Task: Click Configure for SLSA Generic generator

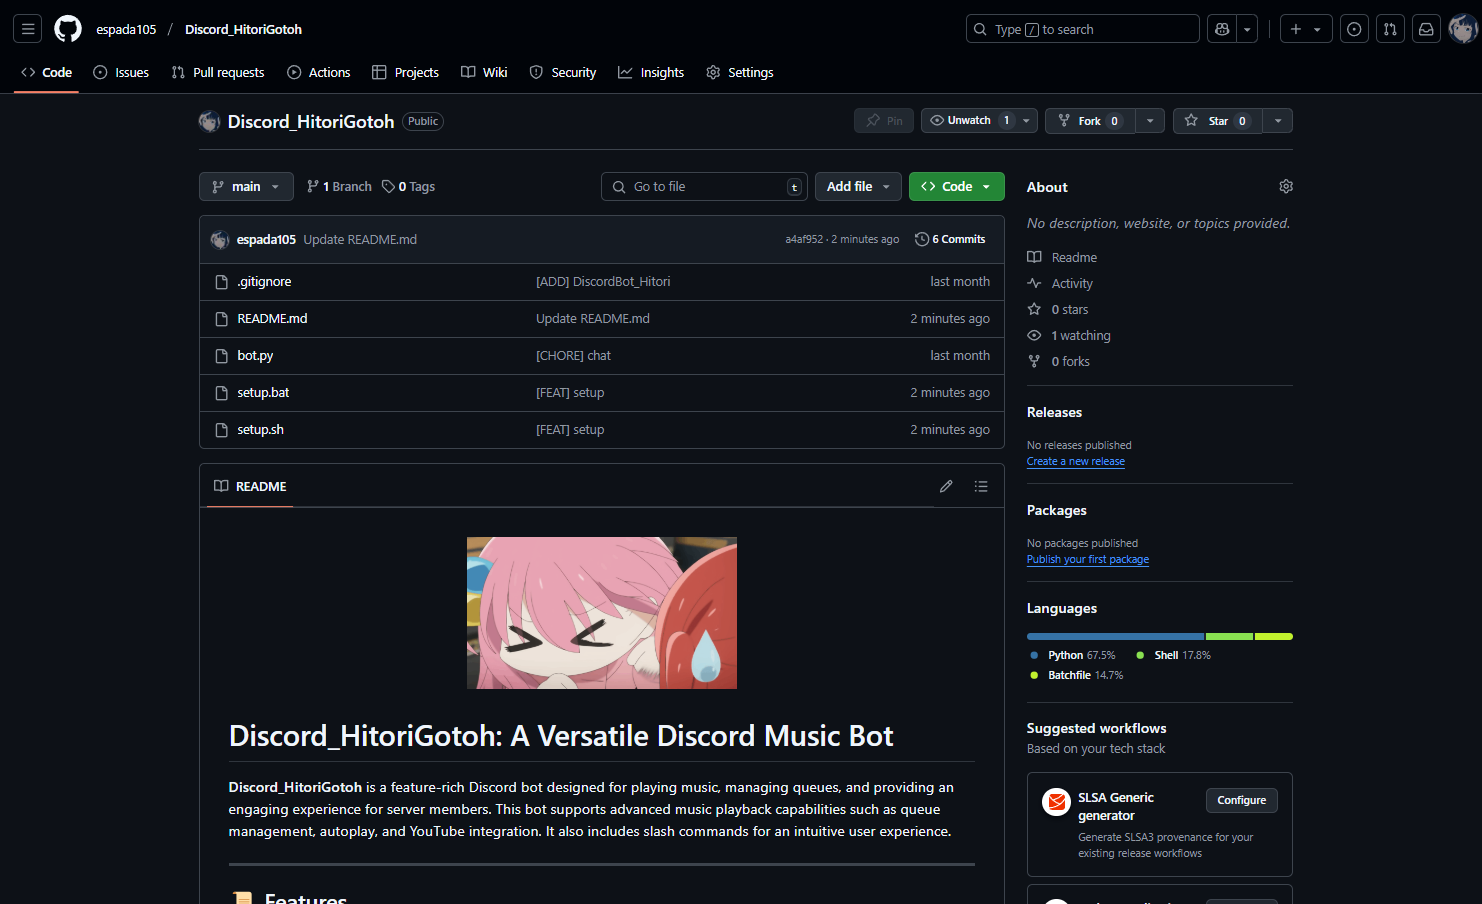Action: (1242, 800)
